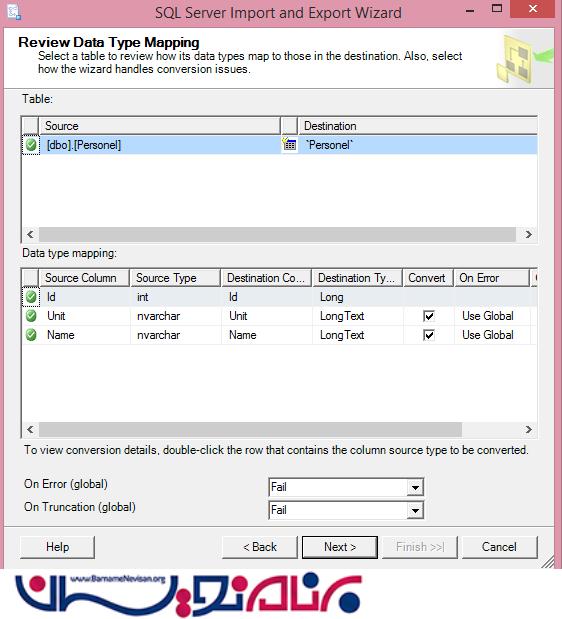Viewport: 562px width, 619px height.
Task: Click the nvarchar source type in Name row
Action: (x=176, y=335)
